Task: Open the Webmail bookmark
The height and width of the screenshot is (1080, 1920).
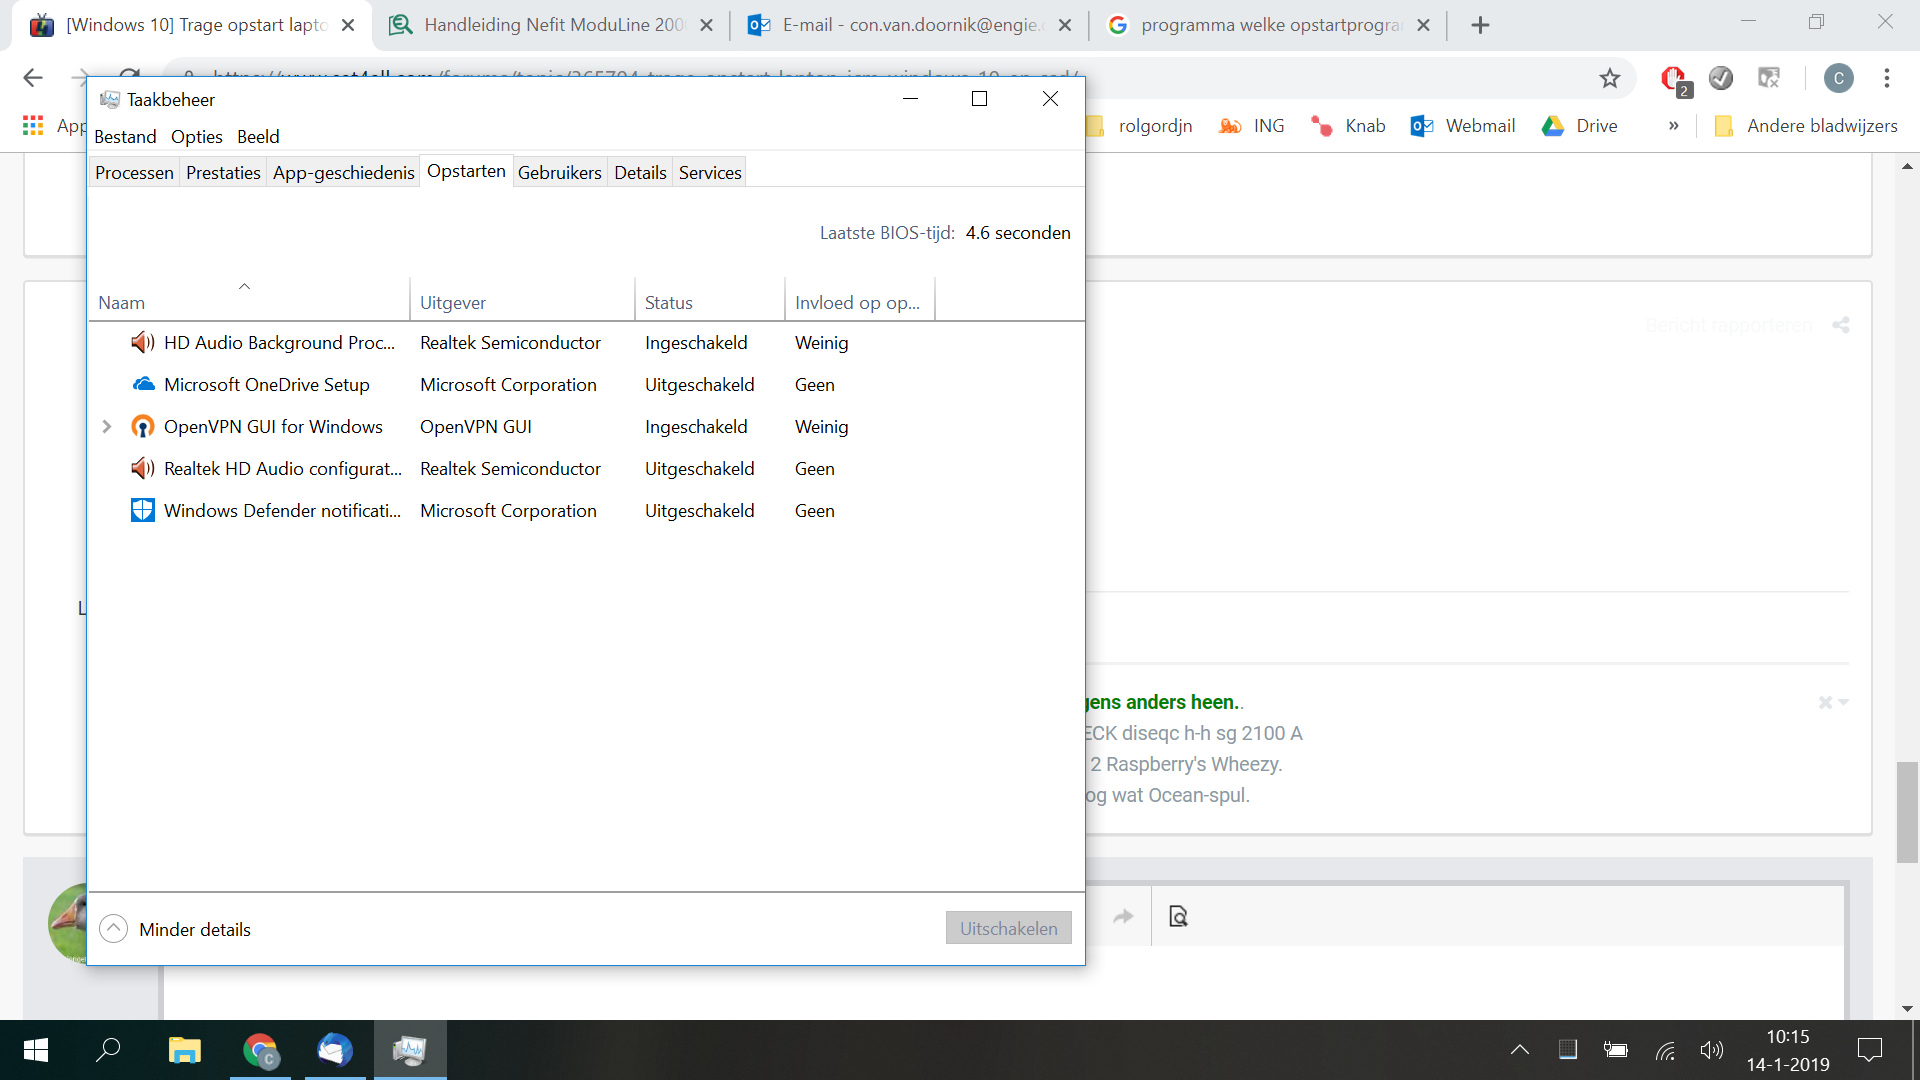Action: point(1463,125)
